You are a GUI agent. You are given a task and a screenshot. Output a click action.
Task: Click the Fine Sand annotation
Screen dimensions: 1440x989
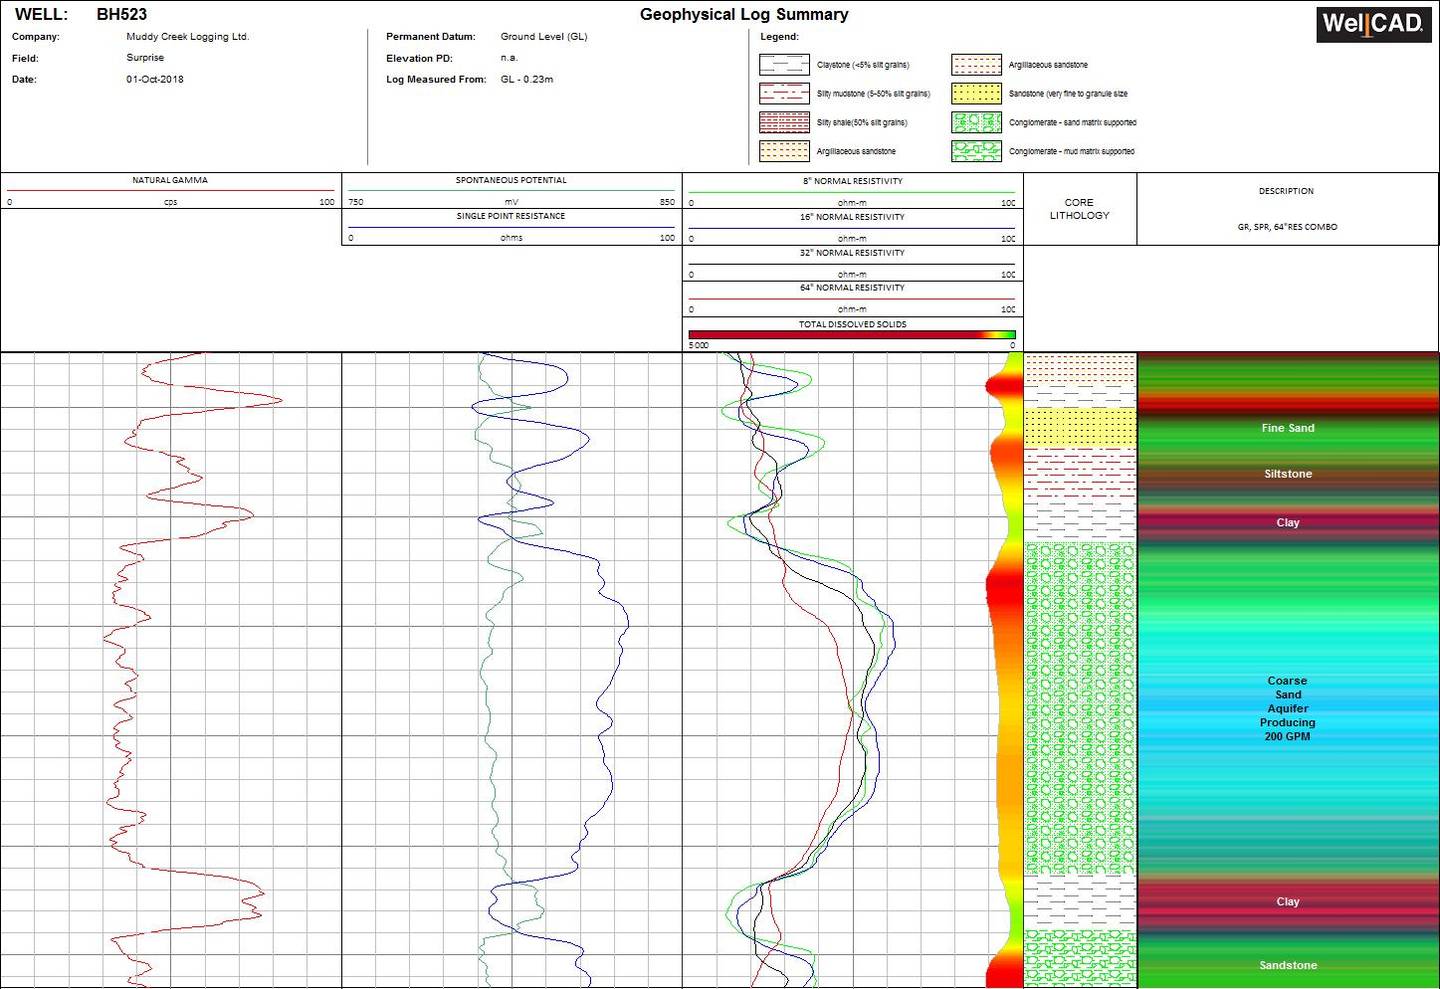point(1288,427)
